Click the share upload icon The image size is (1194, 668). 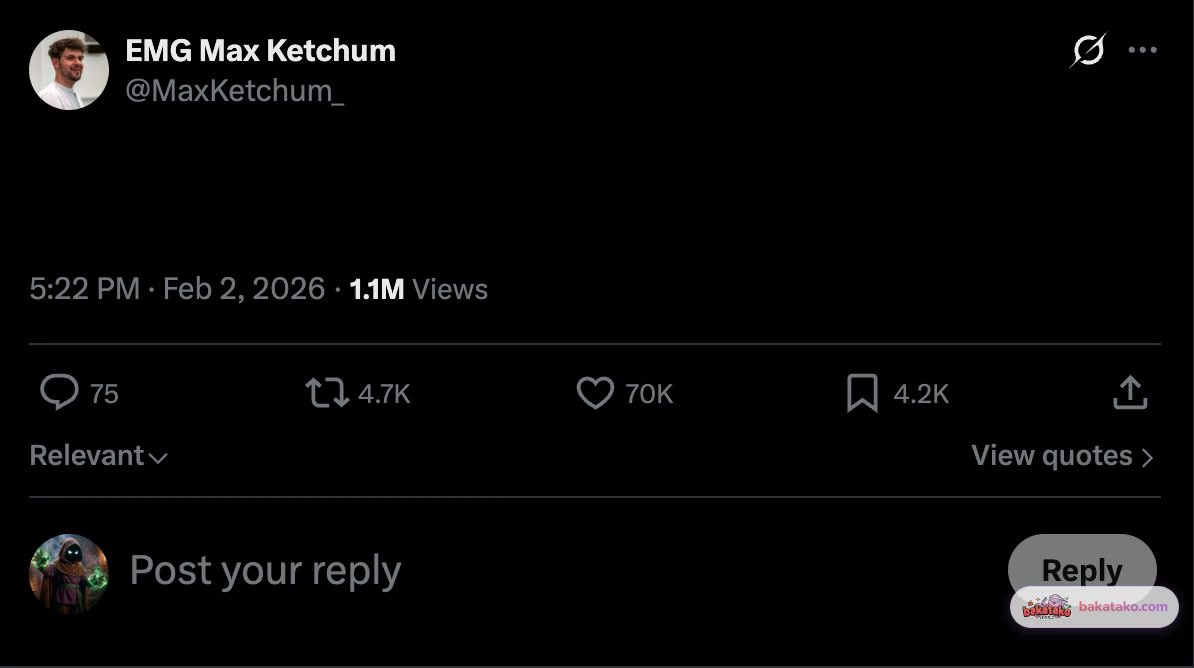1130,393
